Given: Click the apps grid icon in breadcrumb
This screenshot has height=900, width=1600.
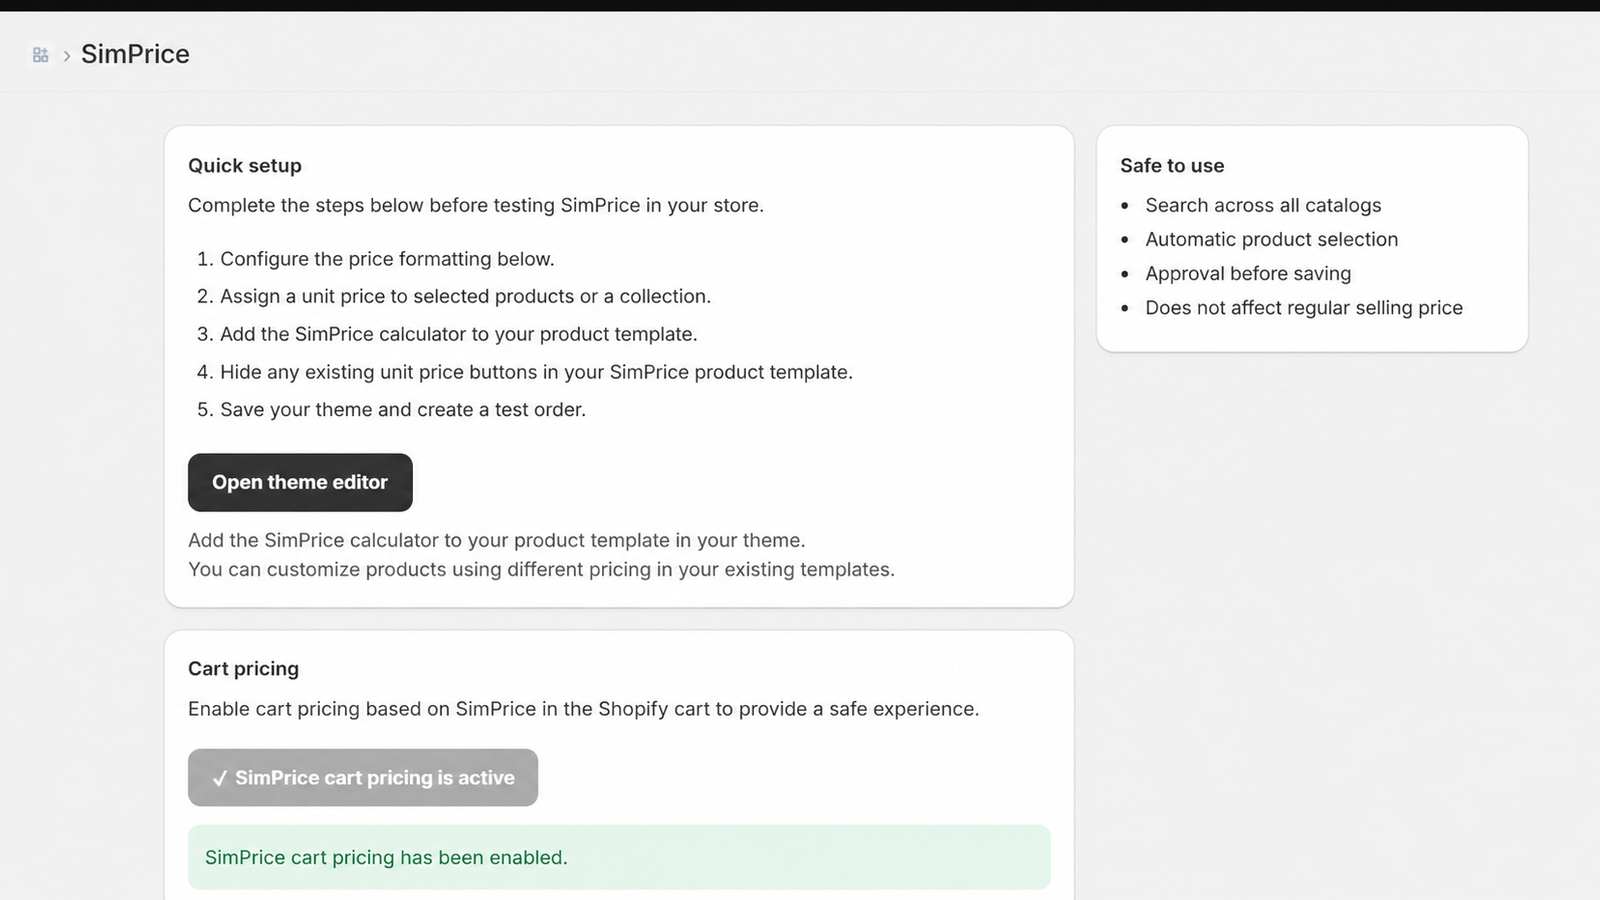Looking at the screenshot, I should tap(40, 55).
